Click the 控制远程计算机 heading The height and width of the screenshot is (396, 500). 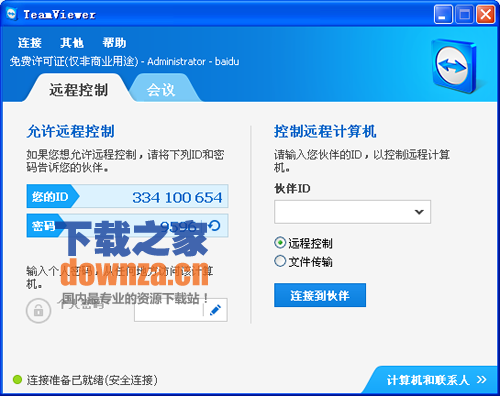pyautogui.click(x=325, y=131)
